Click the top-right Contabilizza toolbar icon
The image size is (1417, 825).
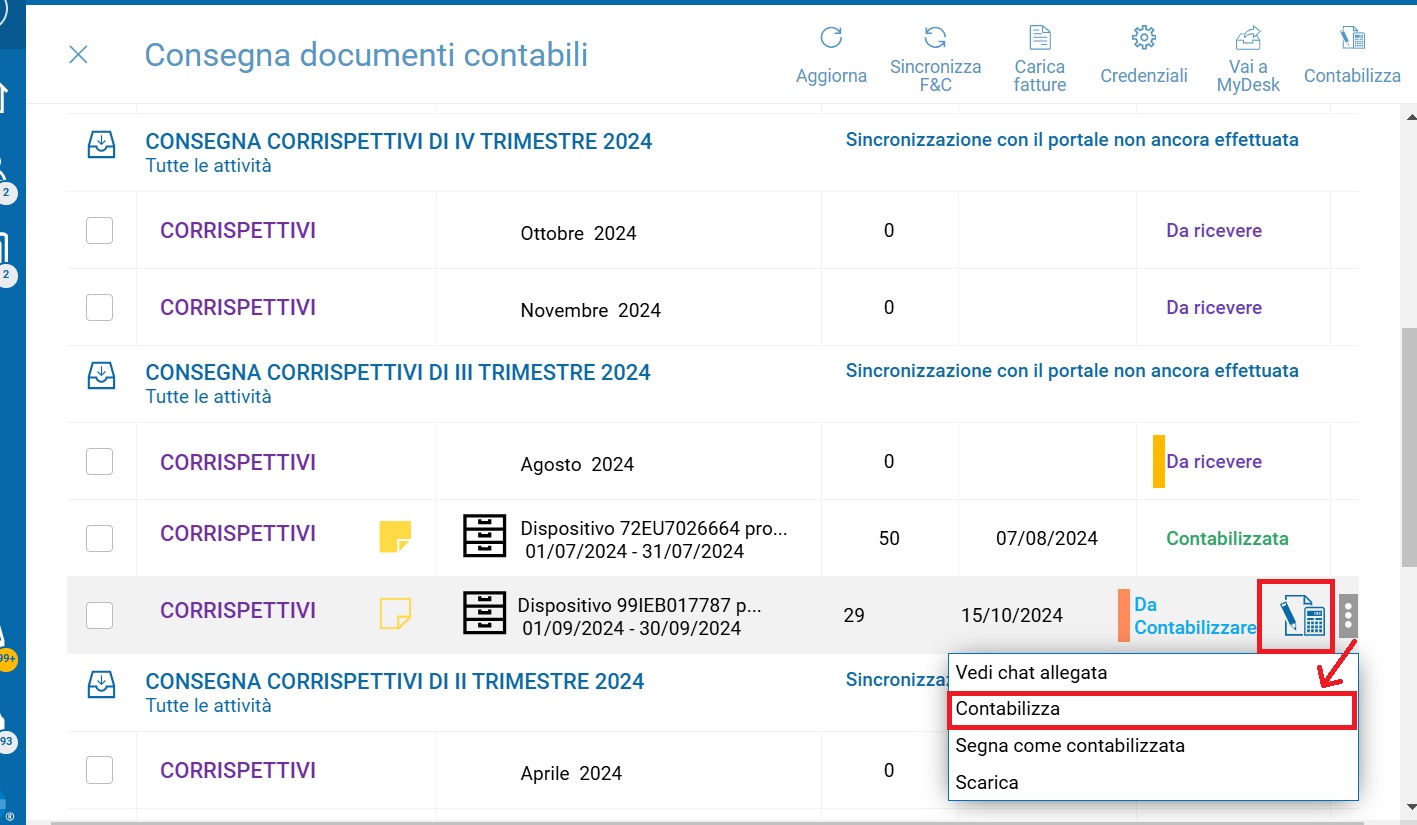[x=1352, y=39]
